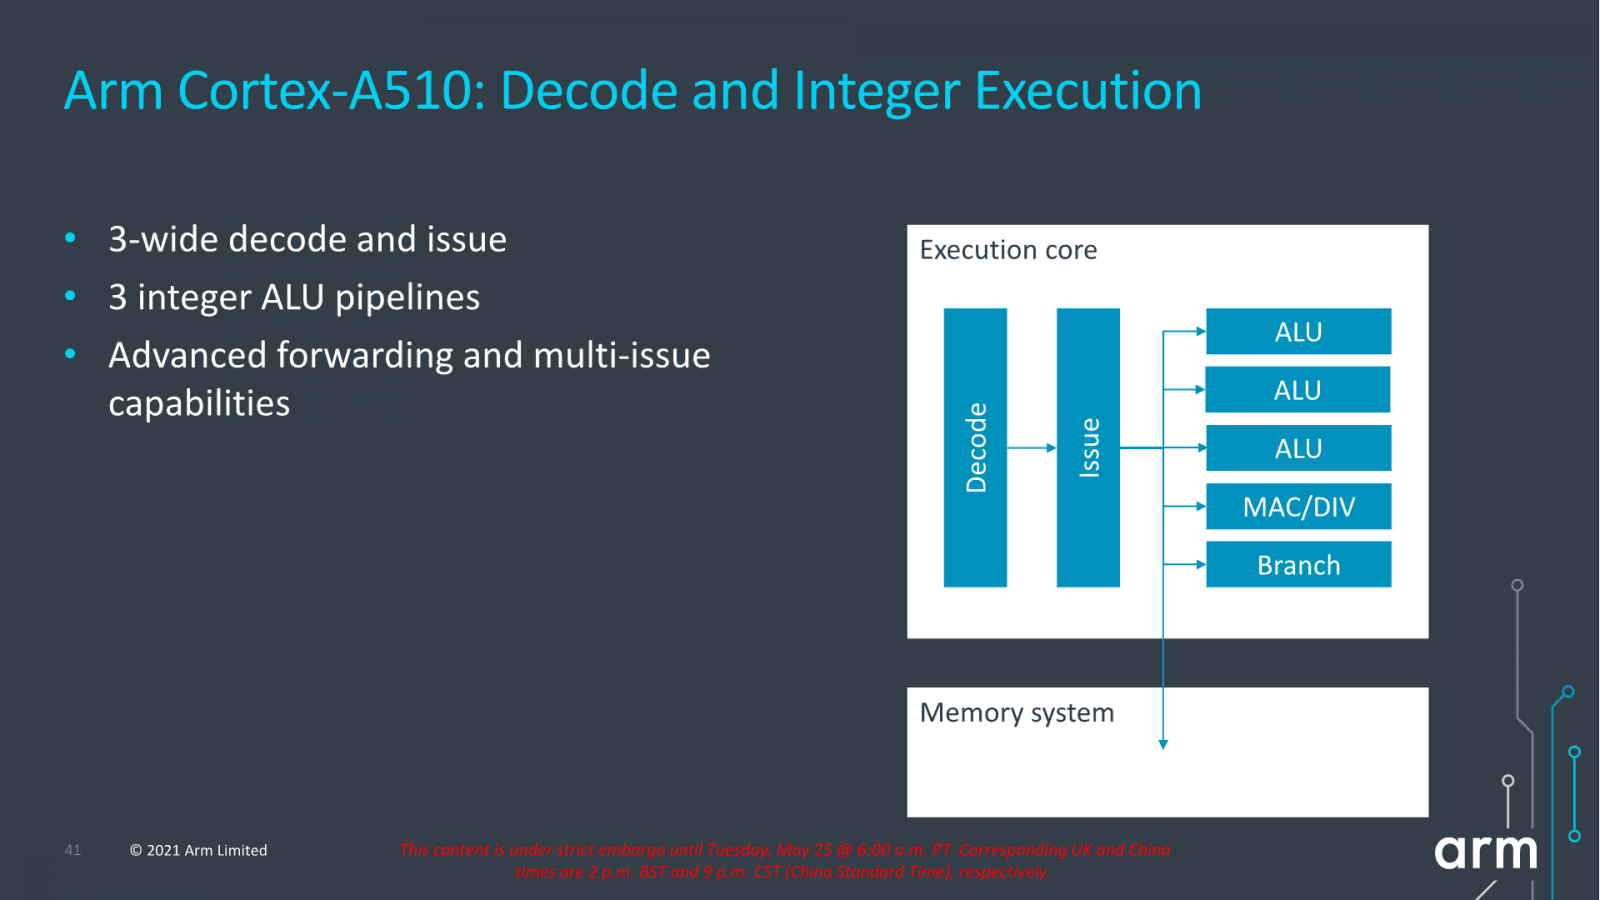The width and height of the screenshot is (1600, 900).
Task: Click the red embargo notice text
Action: [784, 860]
